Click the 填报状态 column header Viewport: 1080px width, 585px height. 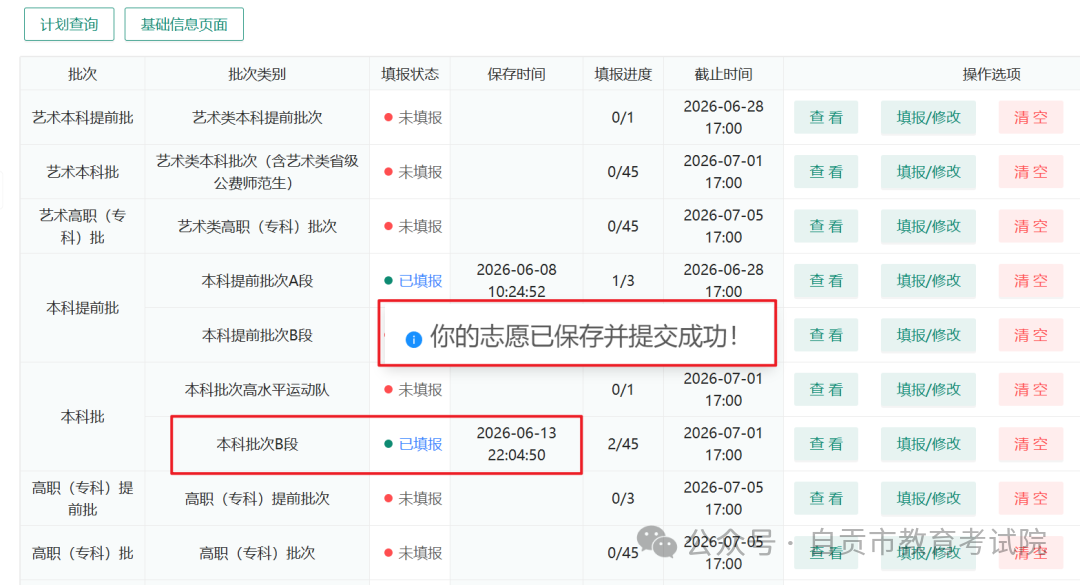(410, 74)
